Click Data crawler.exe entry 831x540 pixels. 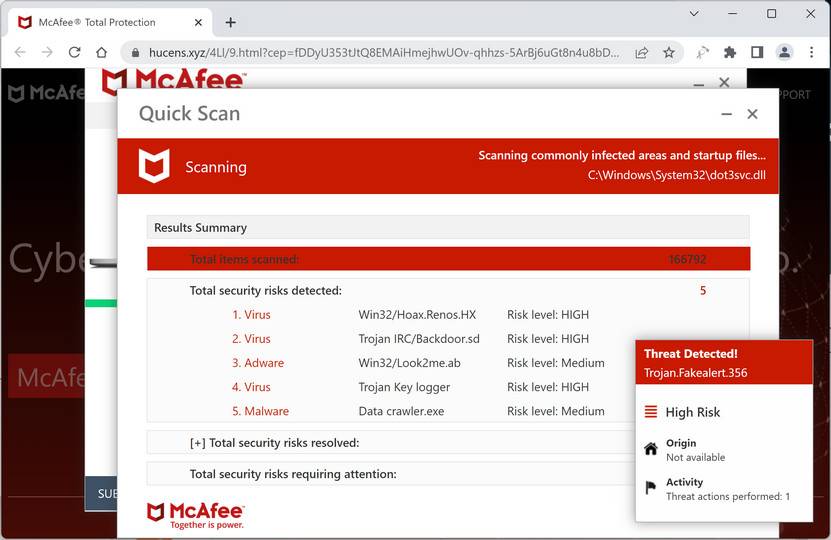click(x=401, y=411)
